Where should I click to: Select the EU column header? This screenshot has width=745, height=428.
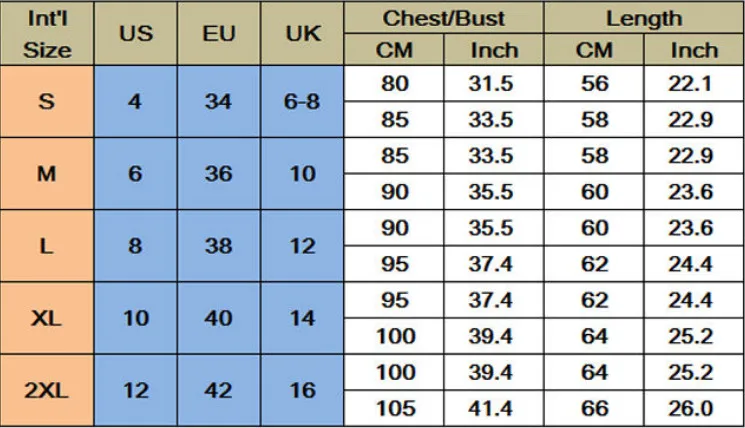pyautogui.click(x=219, y=33)
